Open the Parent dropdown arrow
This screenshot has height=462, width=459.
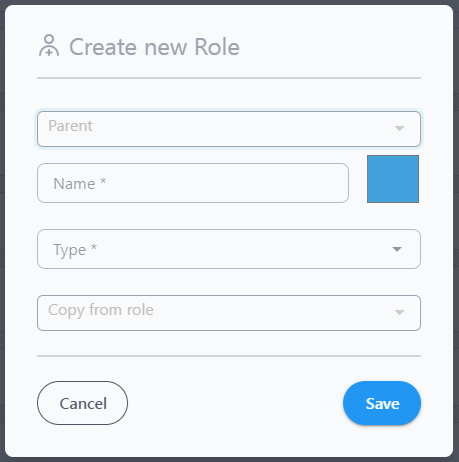pyautogui.click(x=399, y=128)
